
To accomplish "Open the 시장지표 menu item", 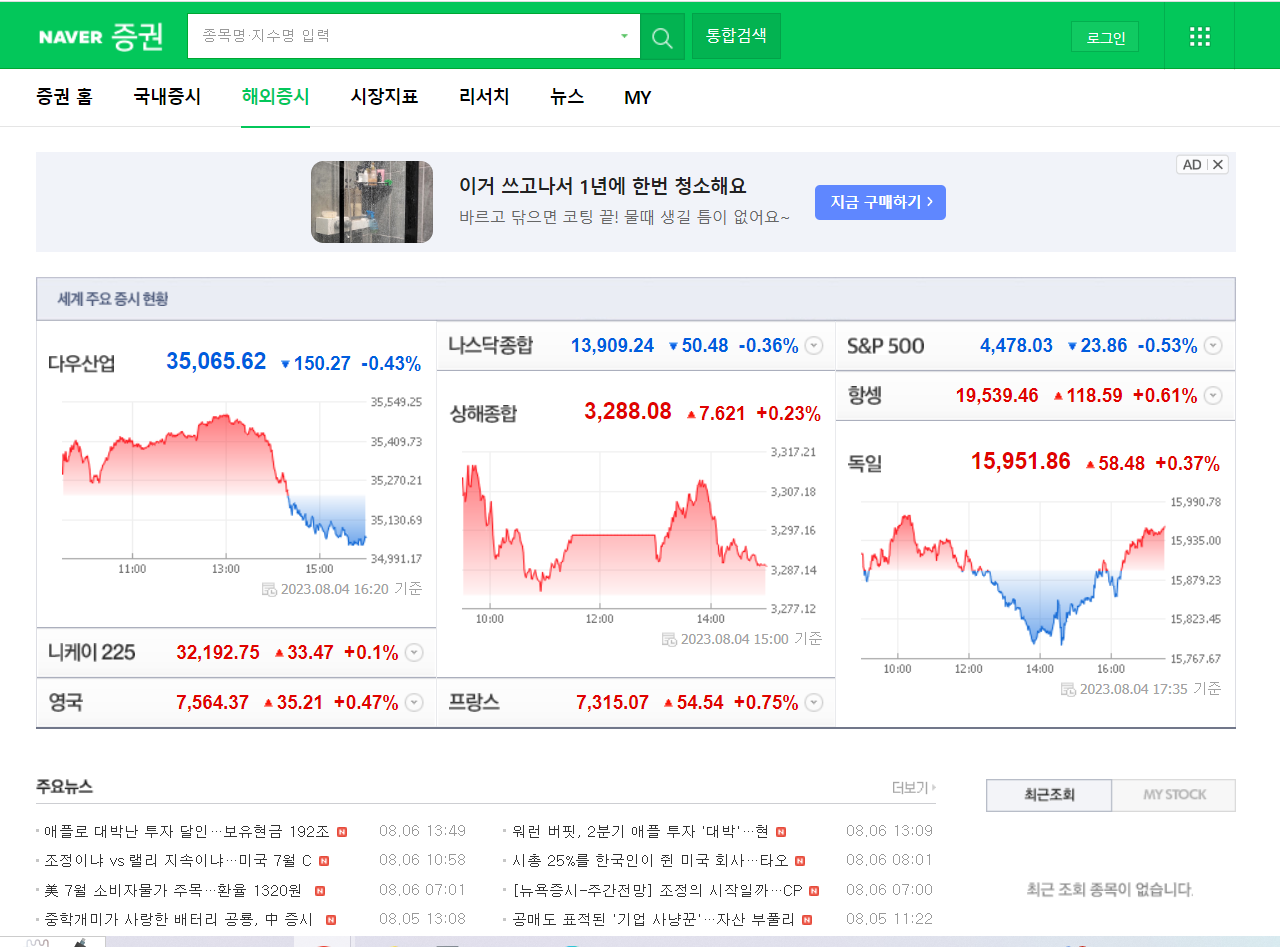I will pos(385,97).
